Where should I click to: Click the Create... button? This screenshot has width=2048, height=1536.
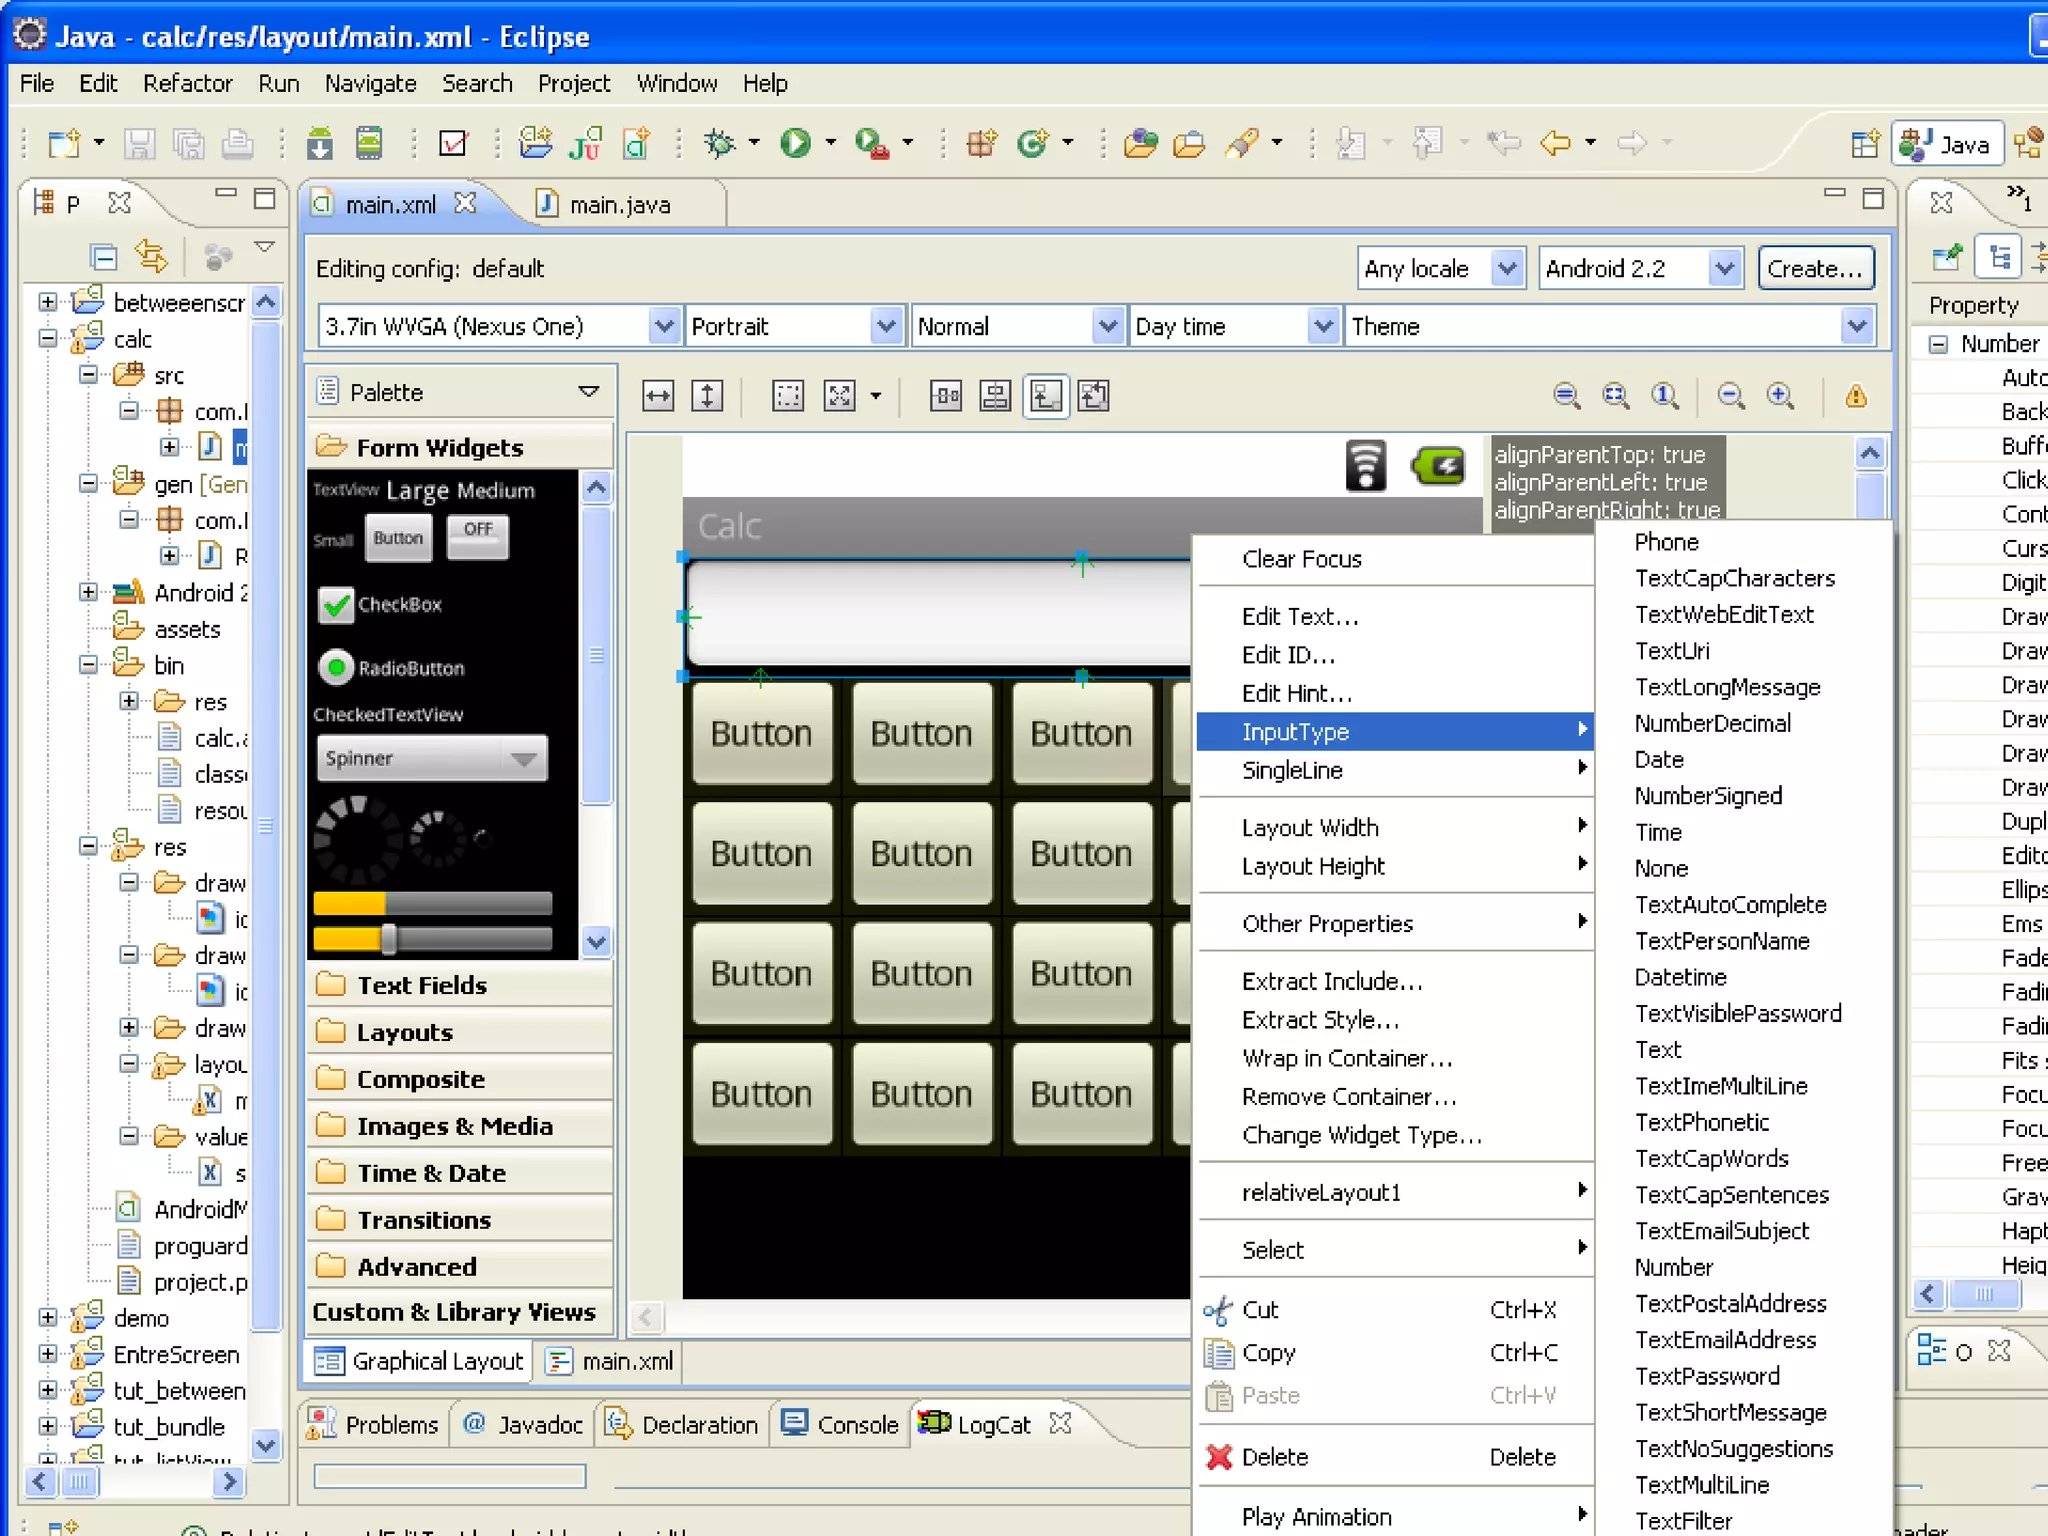(1814, 269)
